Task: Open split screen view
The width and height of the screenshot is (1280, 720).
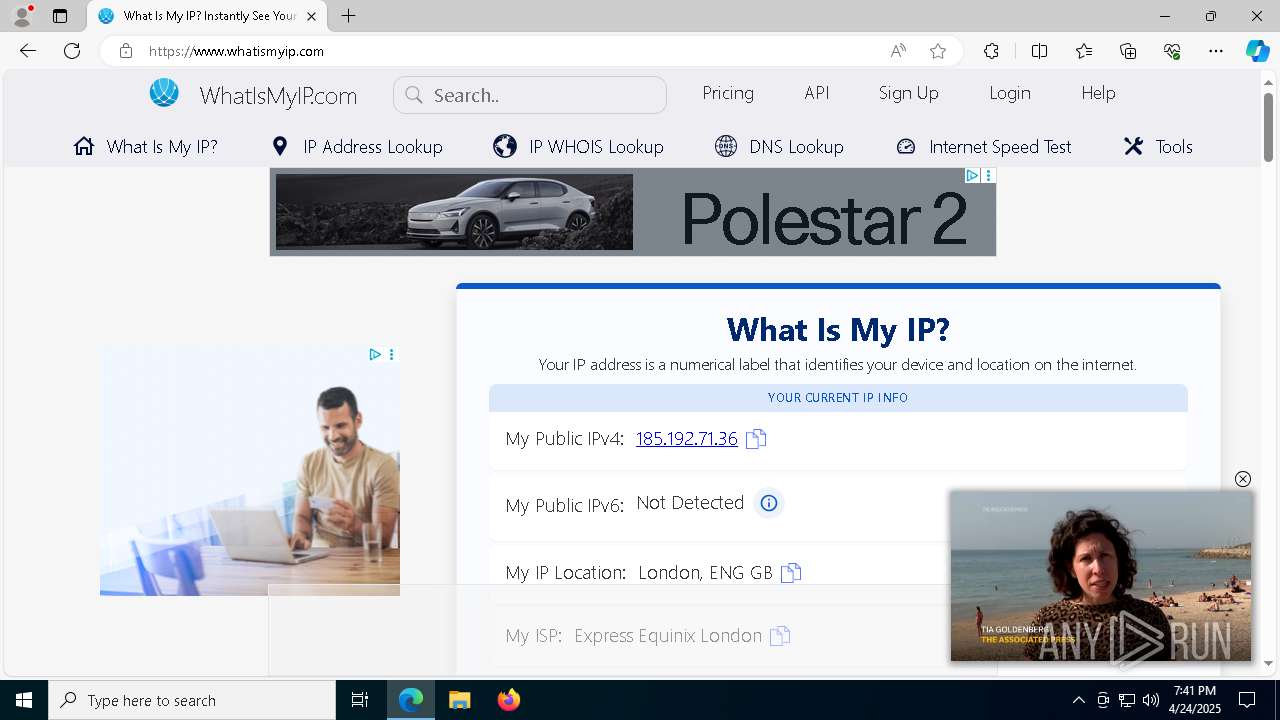Action: pos(1039,51)
